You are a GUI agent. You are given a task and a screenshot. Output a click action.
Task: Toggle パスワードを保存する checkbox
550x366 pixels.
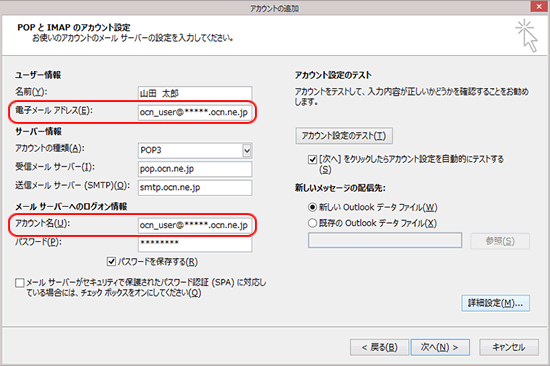[x=111, y=261]
